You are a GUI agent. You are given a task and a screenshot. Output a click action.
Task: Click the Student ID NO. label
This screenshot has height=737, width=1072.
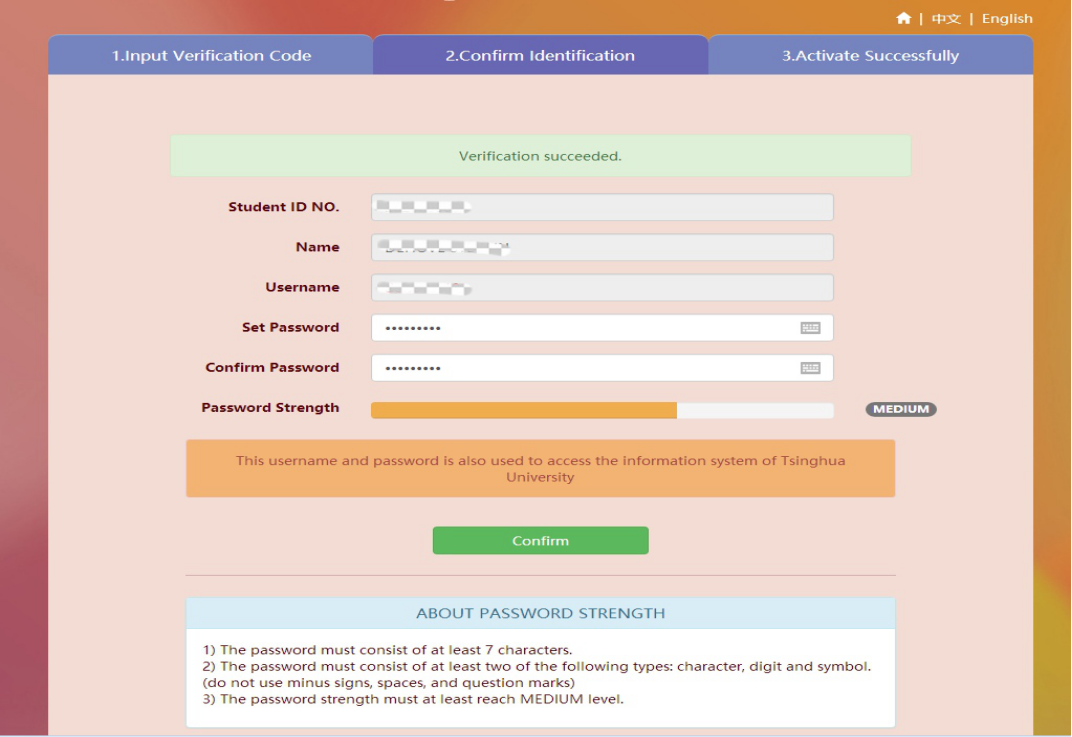pyautogui.click(x=284, y=207)
